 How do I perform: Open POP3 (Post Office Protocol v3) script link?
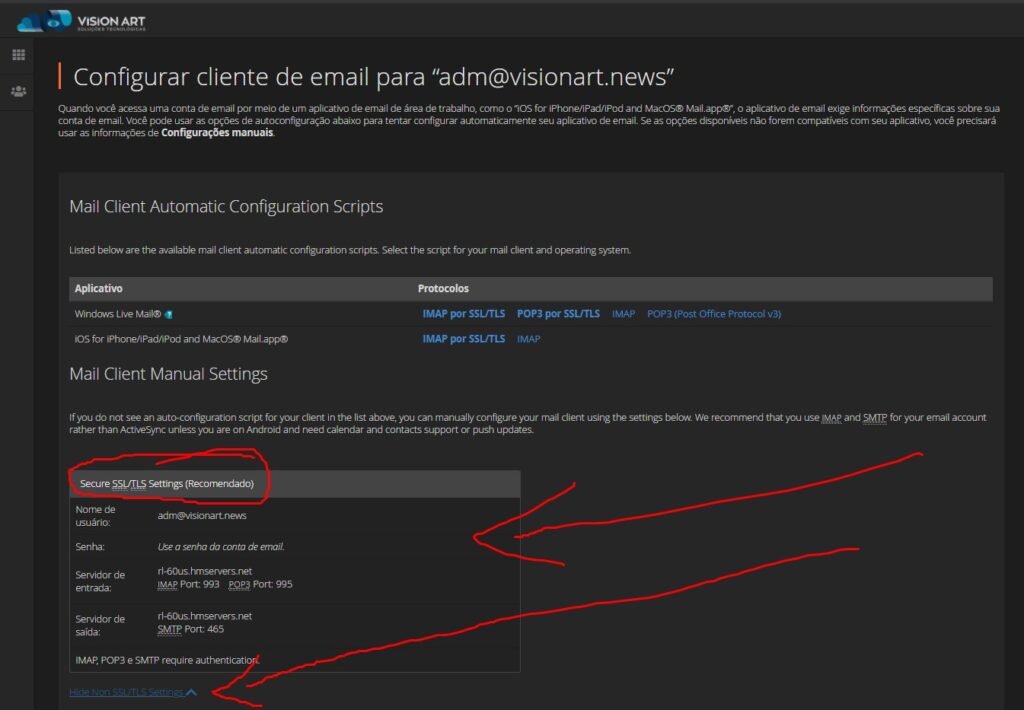pos(714,314)
